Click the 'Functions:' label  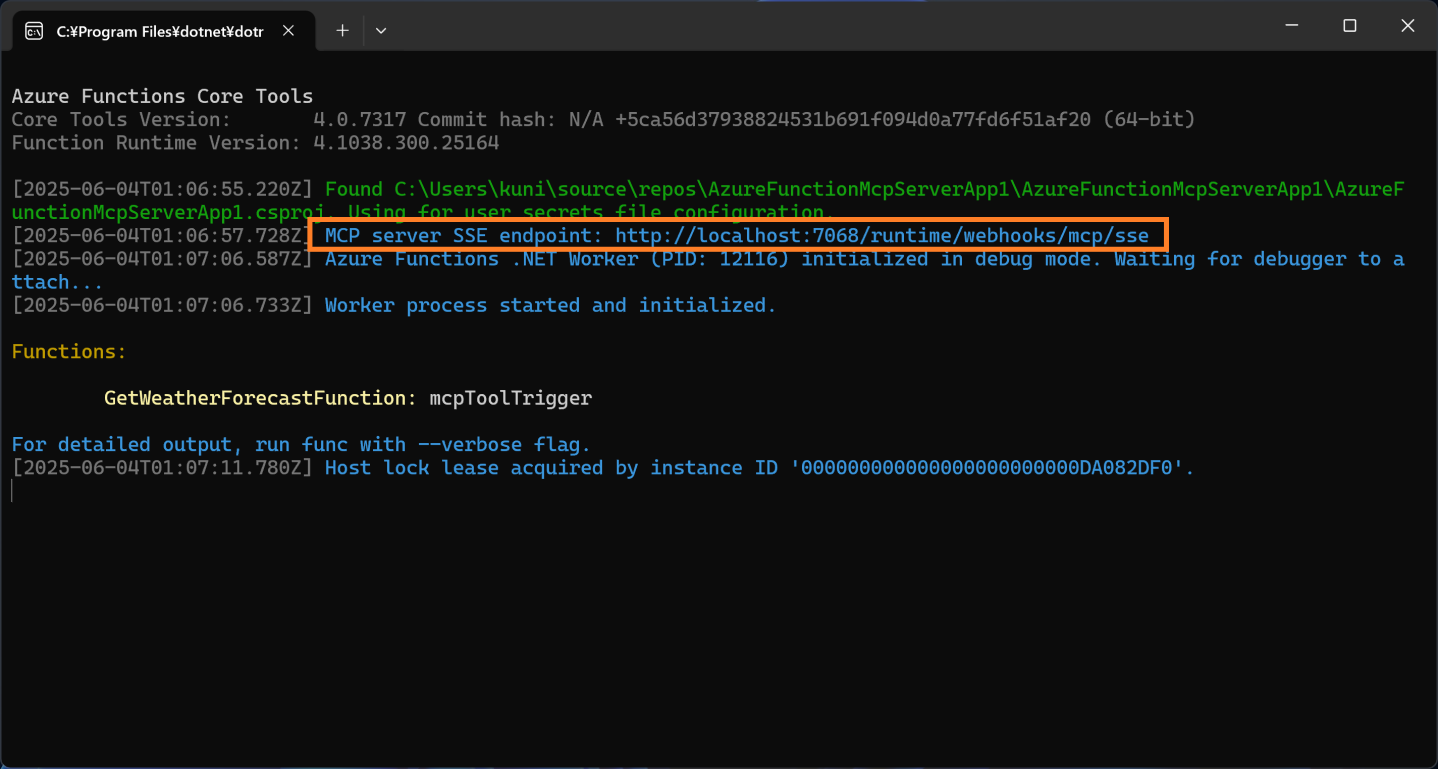[x=69, y=352]
